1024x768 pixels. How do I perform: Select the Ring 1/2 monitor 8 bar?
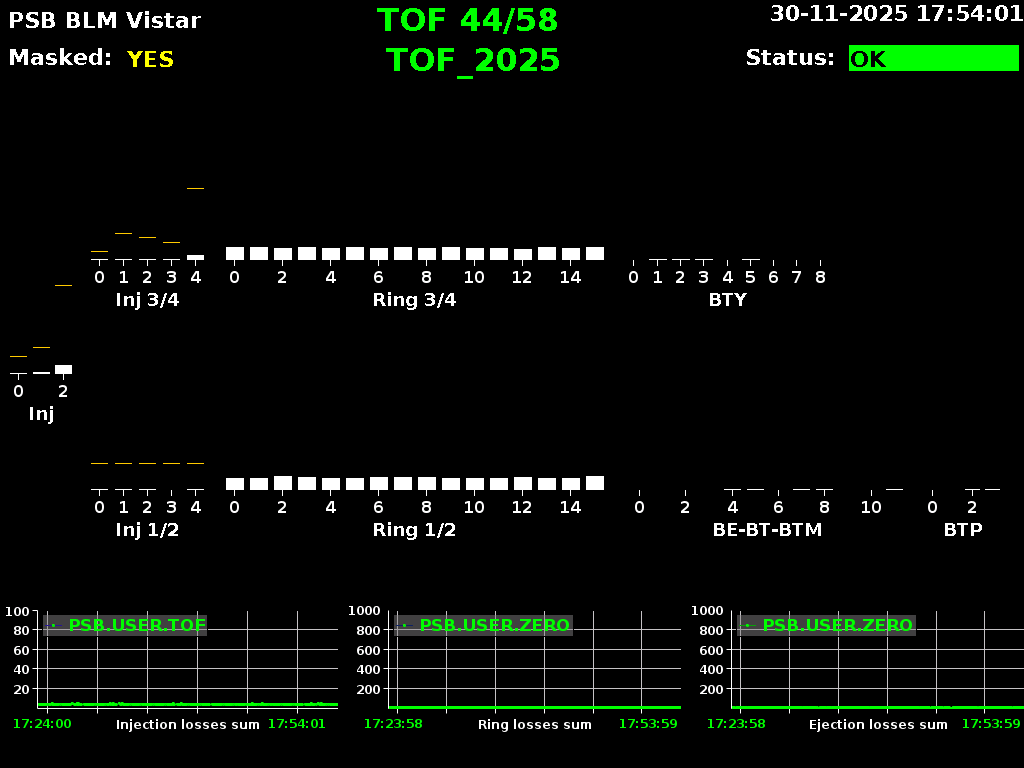coord(426,483)
